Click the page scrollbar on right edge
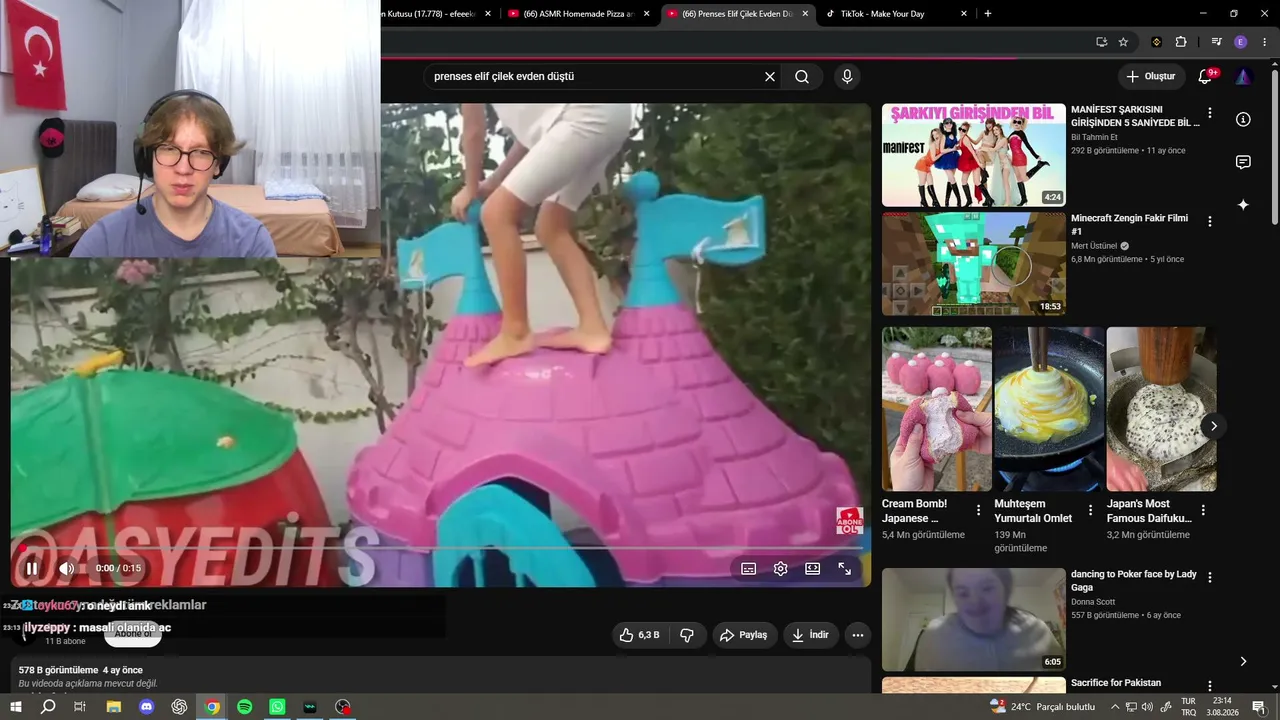 pos(1274,145)
